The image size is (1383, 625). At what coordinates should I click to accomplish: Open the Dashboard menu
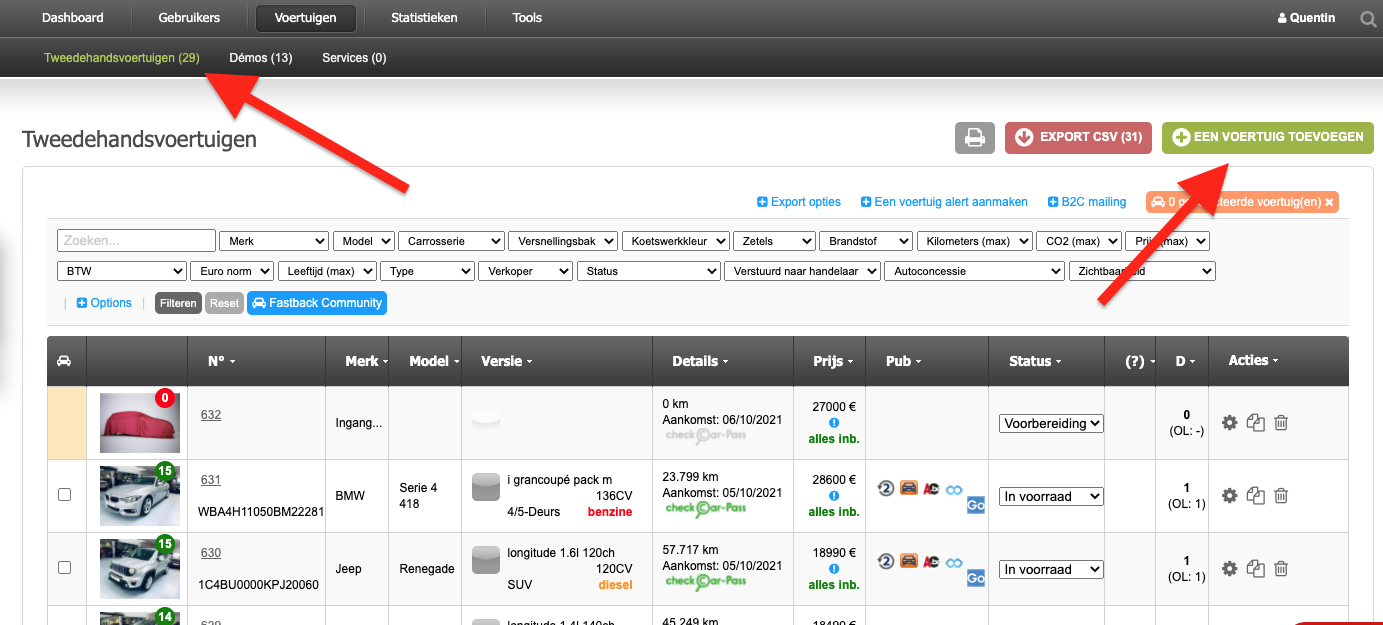72,18
